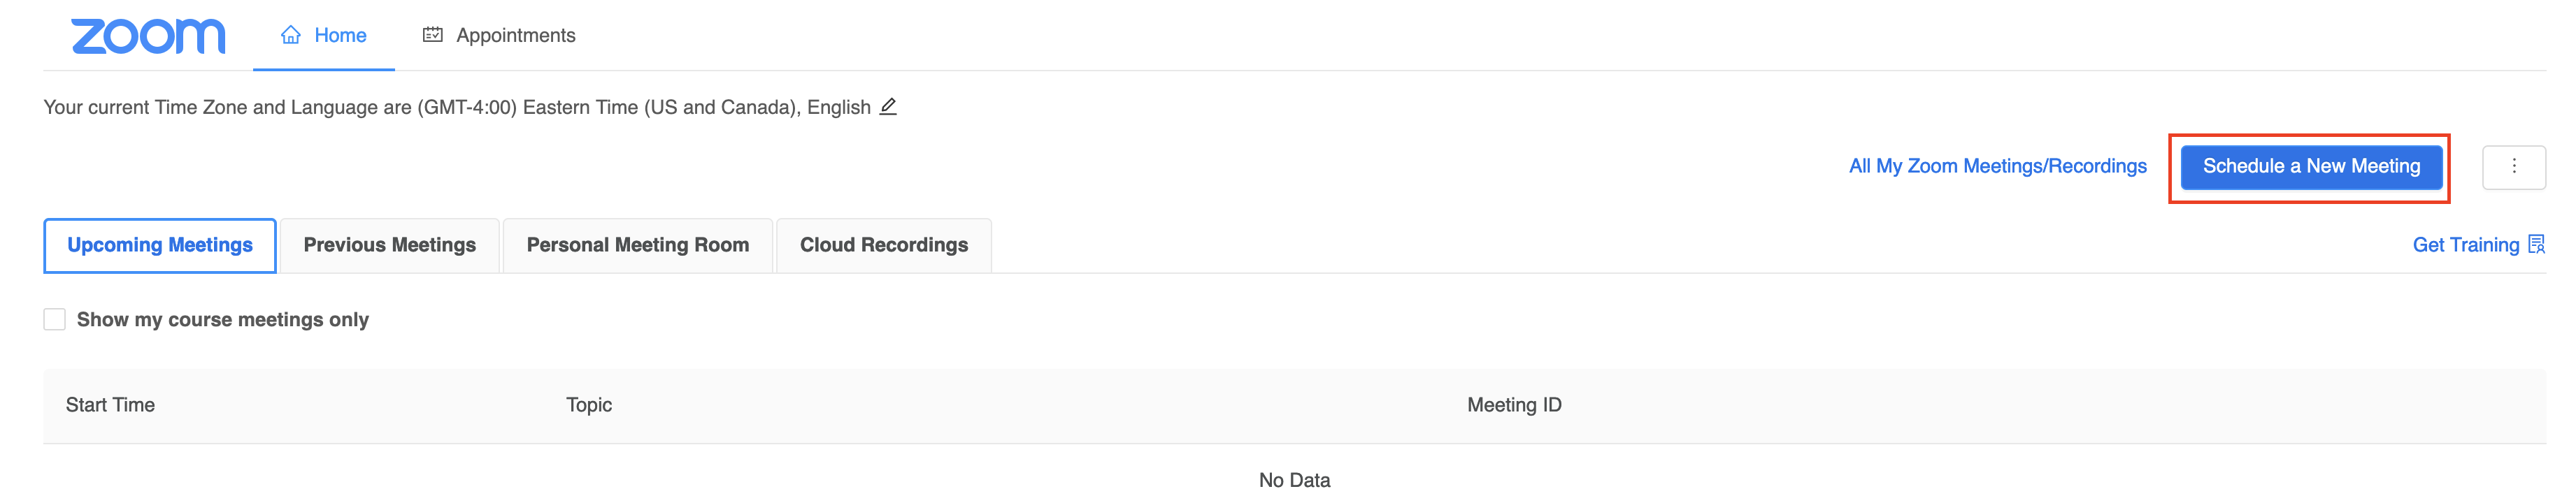2576x503 pixels.
Task: Click the Meeting ID column header
Action: pos(1513,405)
